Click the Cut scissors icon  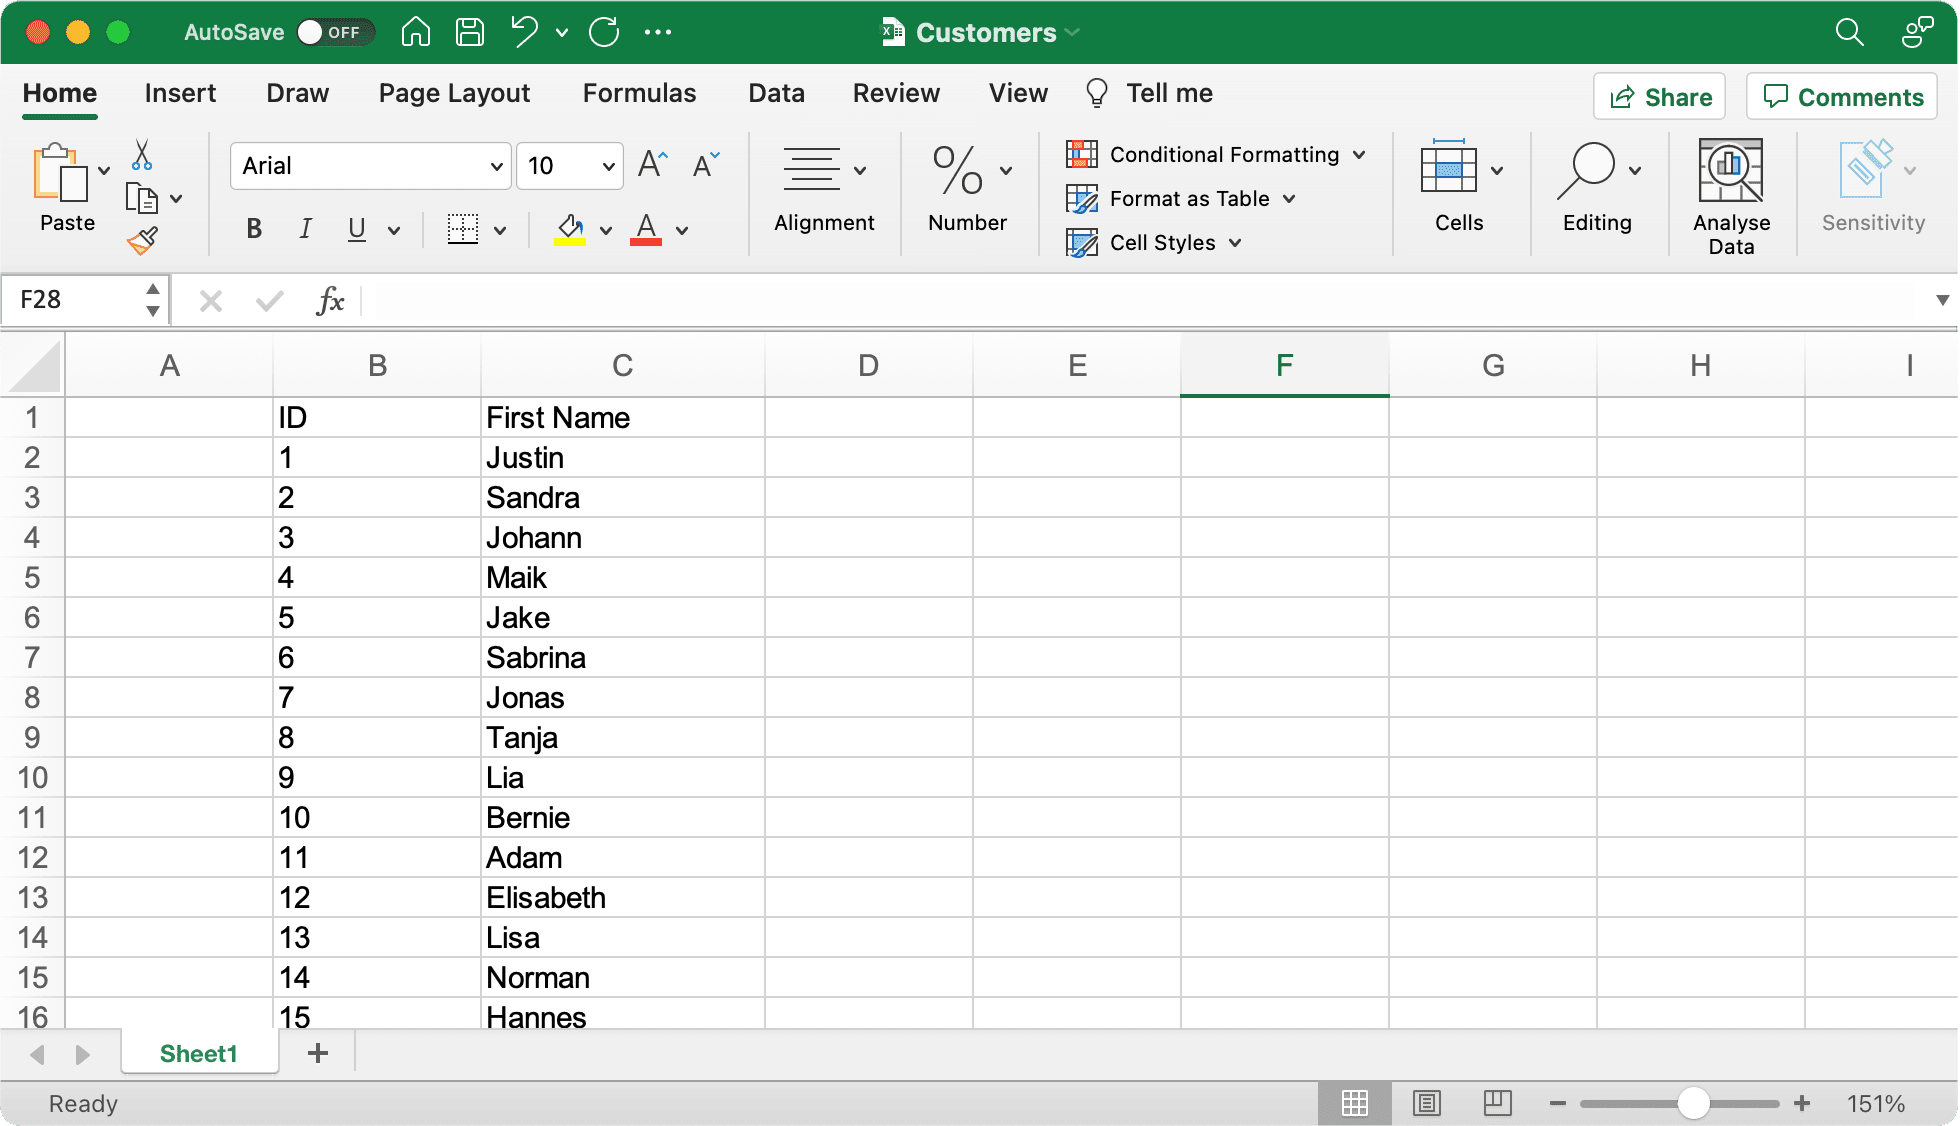[x=141, y=155]
